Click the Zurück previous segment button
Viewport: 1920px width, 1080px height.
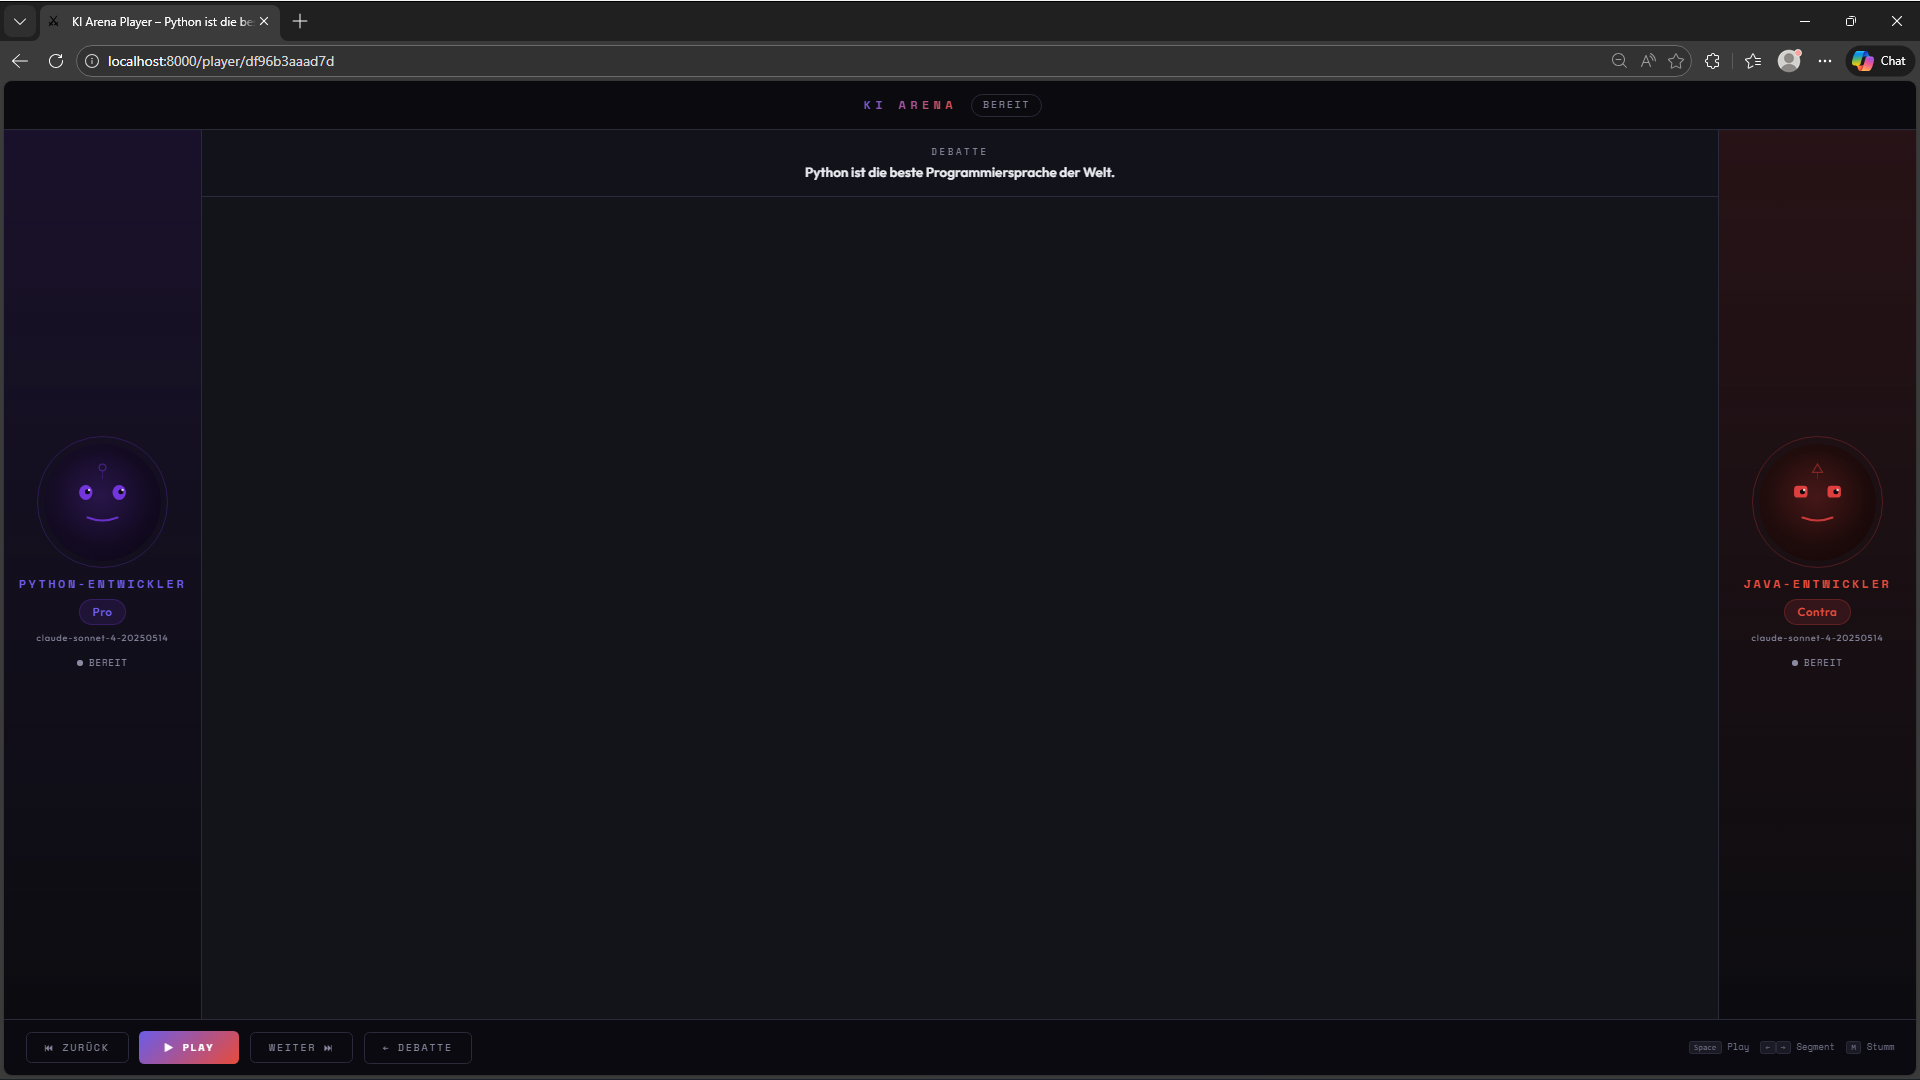[77, 1047]
